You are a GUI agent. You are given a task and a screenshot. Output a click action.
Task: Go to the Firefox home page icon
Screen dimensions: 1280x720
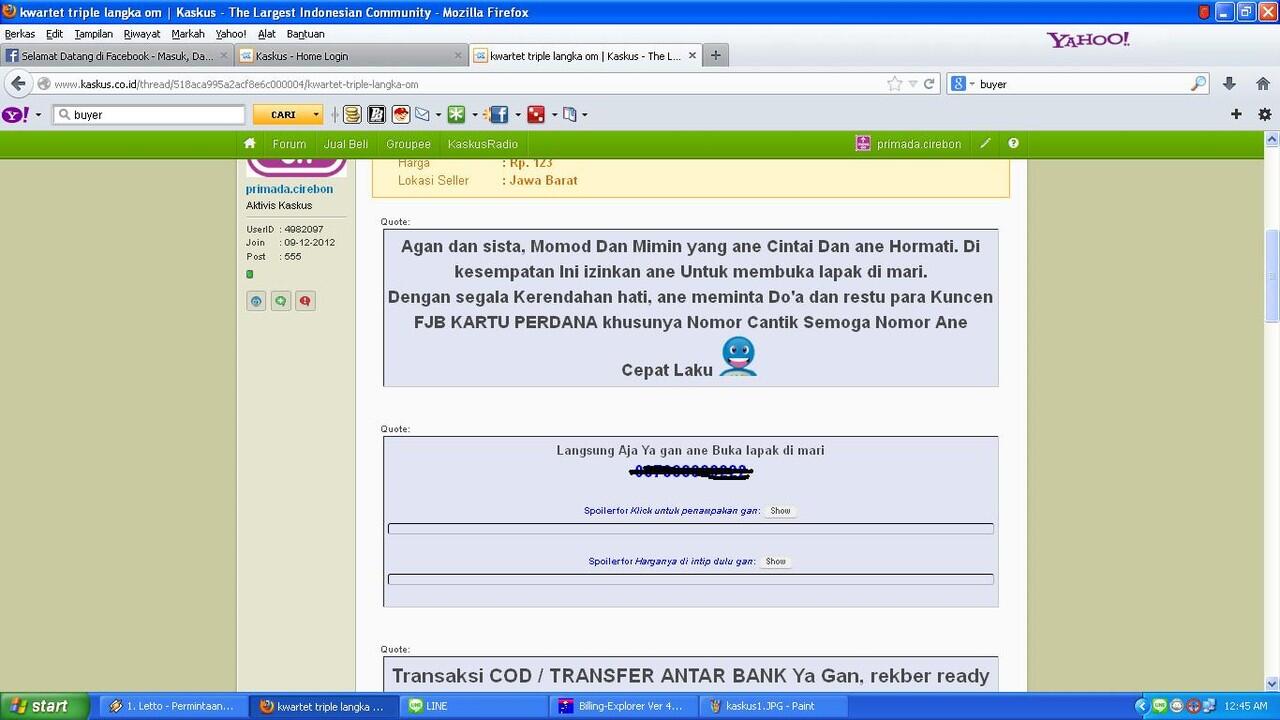1263,84
